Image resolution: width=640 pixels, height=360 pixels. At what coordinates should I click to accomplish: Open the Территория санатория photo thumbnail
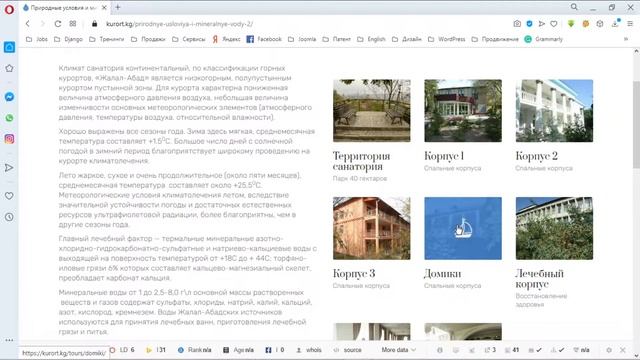(371, 111)
